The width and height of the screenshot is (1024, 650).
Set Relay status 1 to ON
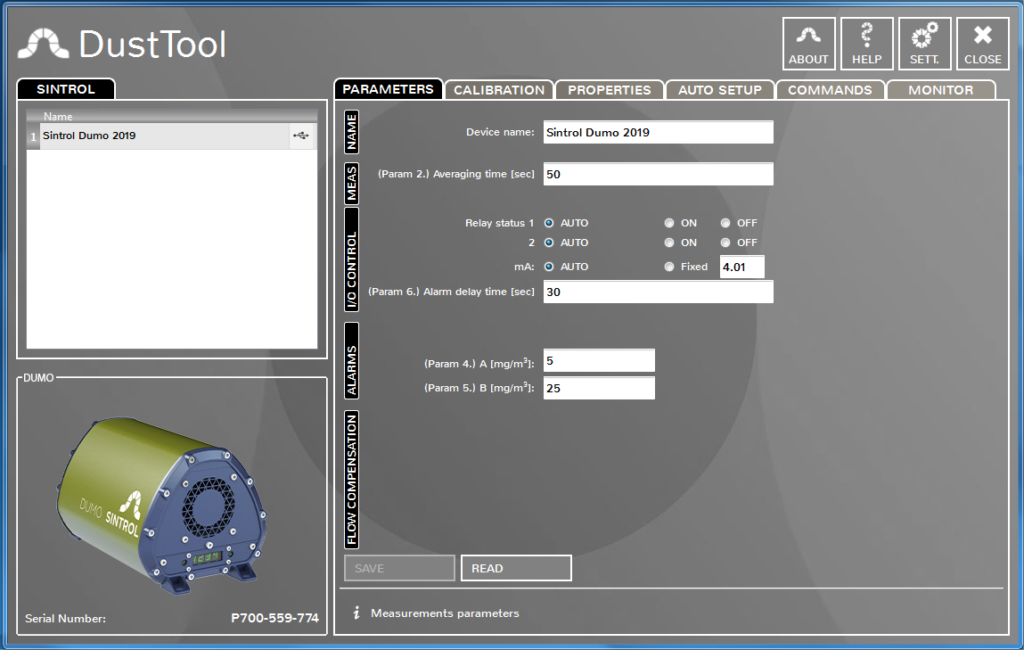669,223
